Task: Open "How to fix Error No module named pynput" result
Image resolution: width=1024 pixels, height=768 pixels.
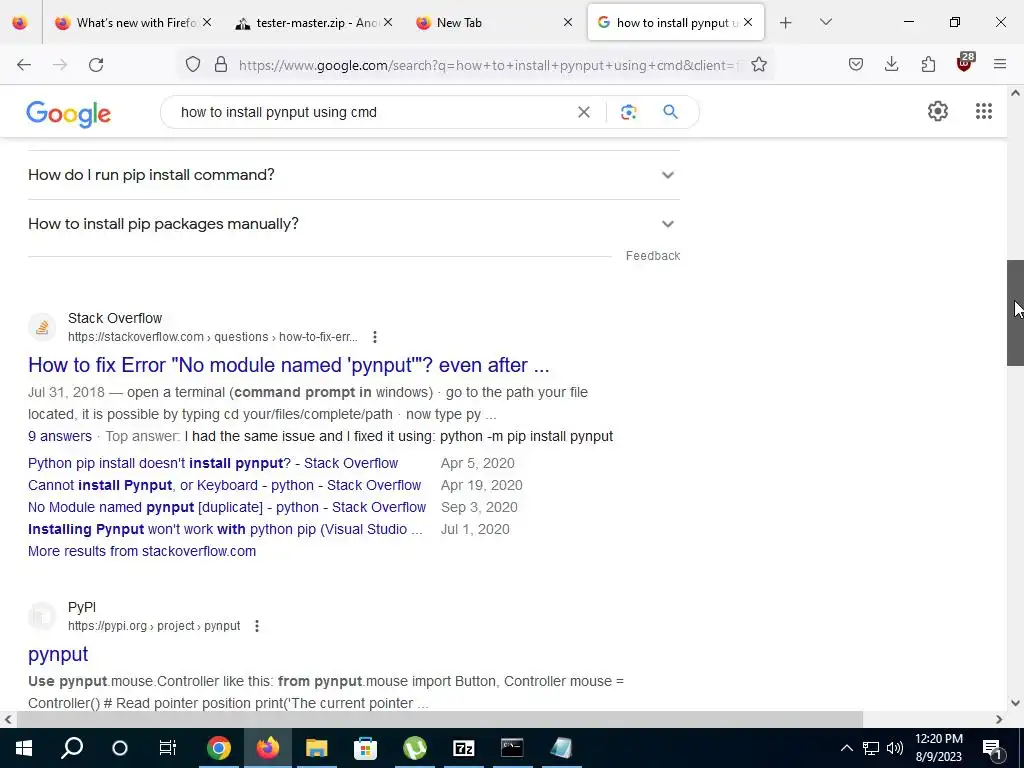Action: 289,365
